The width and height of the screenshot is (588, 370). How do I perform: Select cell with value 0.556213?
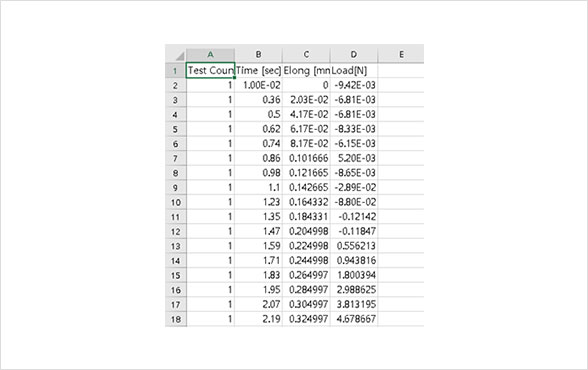pyautogui.click(x=354, y=246)
